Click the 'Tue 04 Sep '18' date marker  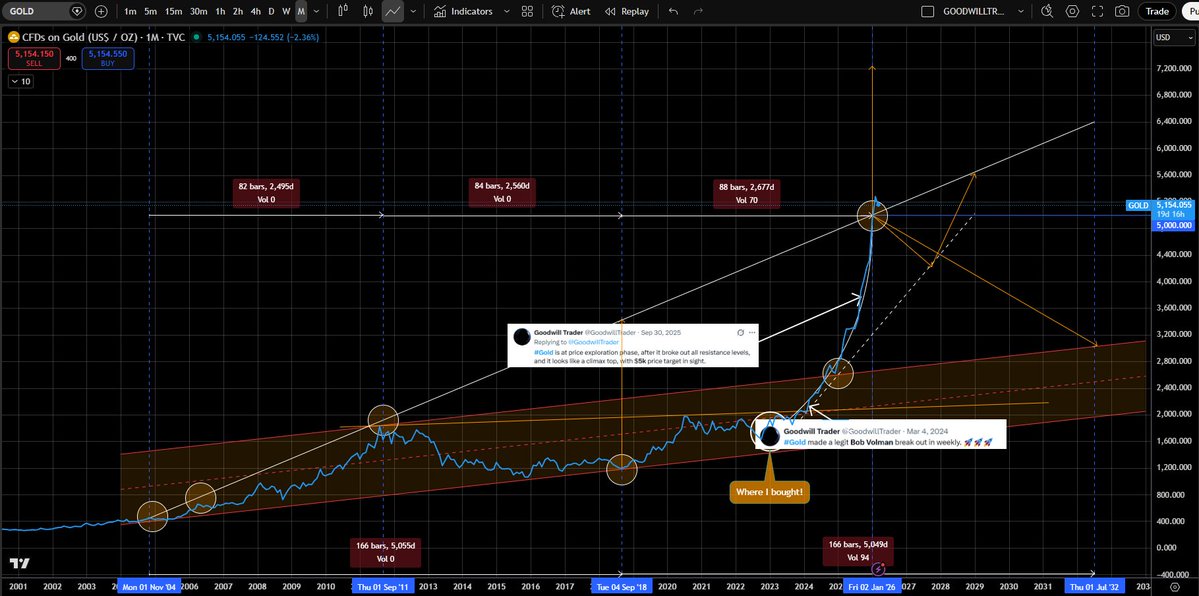point(622,587)
